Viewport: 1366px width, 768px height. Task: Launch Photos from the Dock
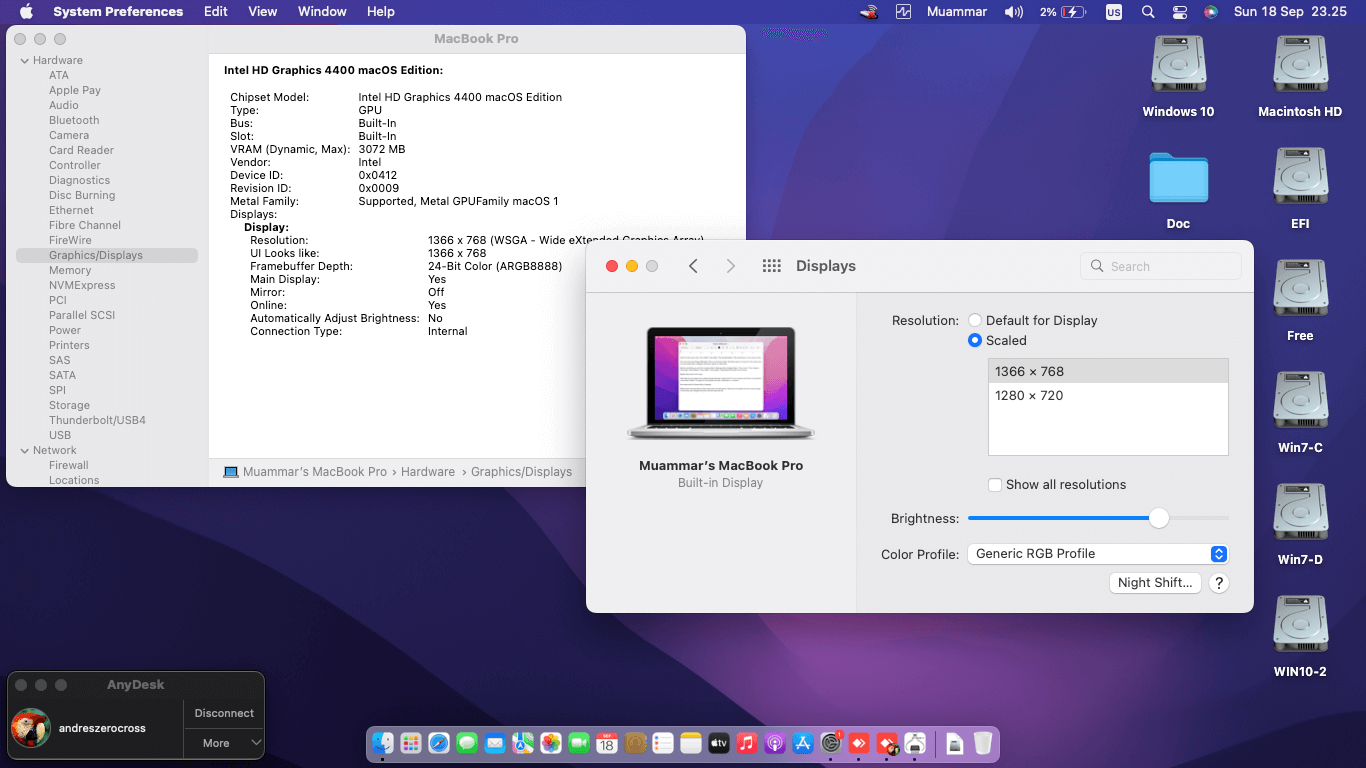tap(551, 743)
